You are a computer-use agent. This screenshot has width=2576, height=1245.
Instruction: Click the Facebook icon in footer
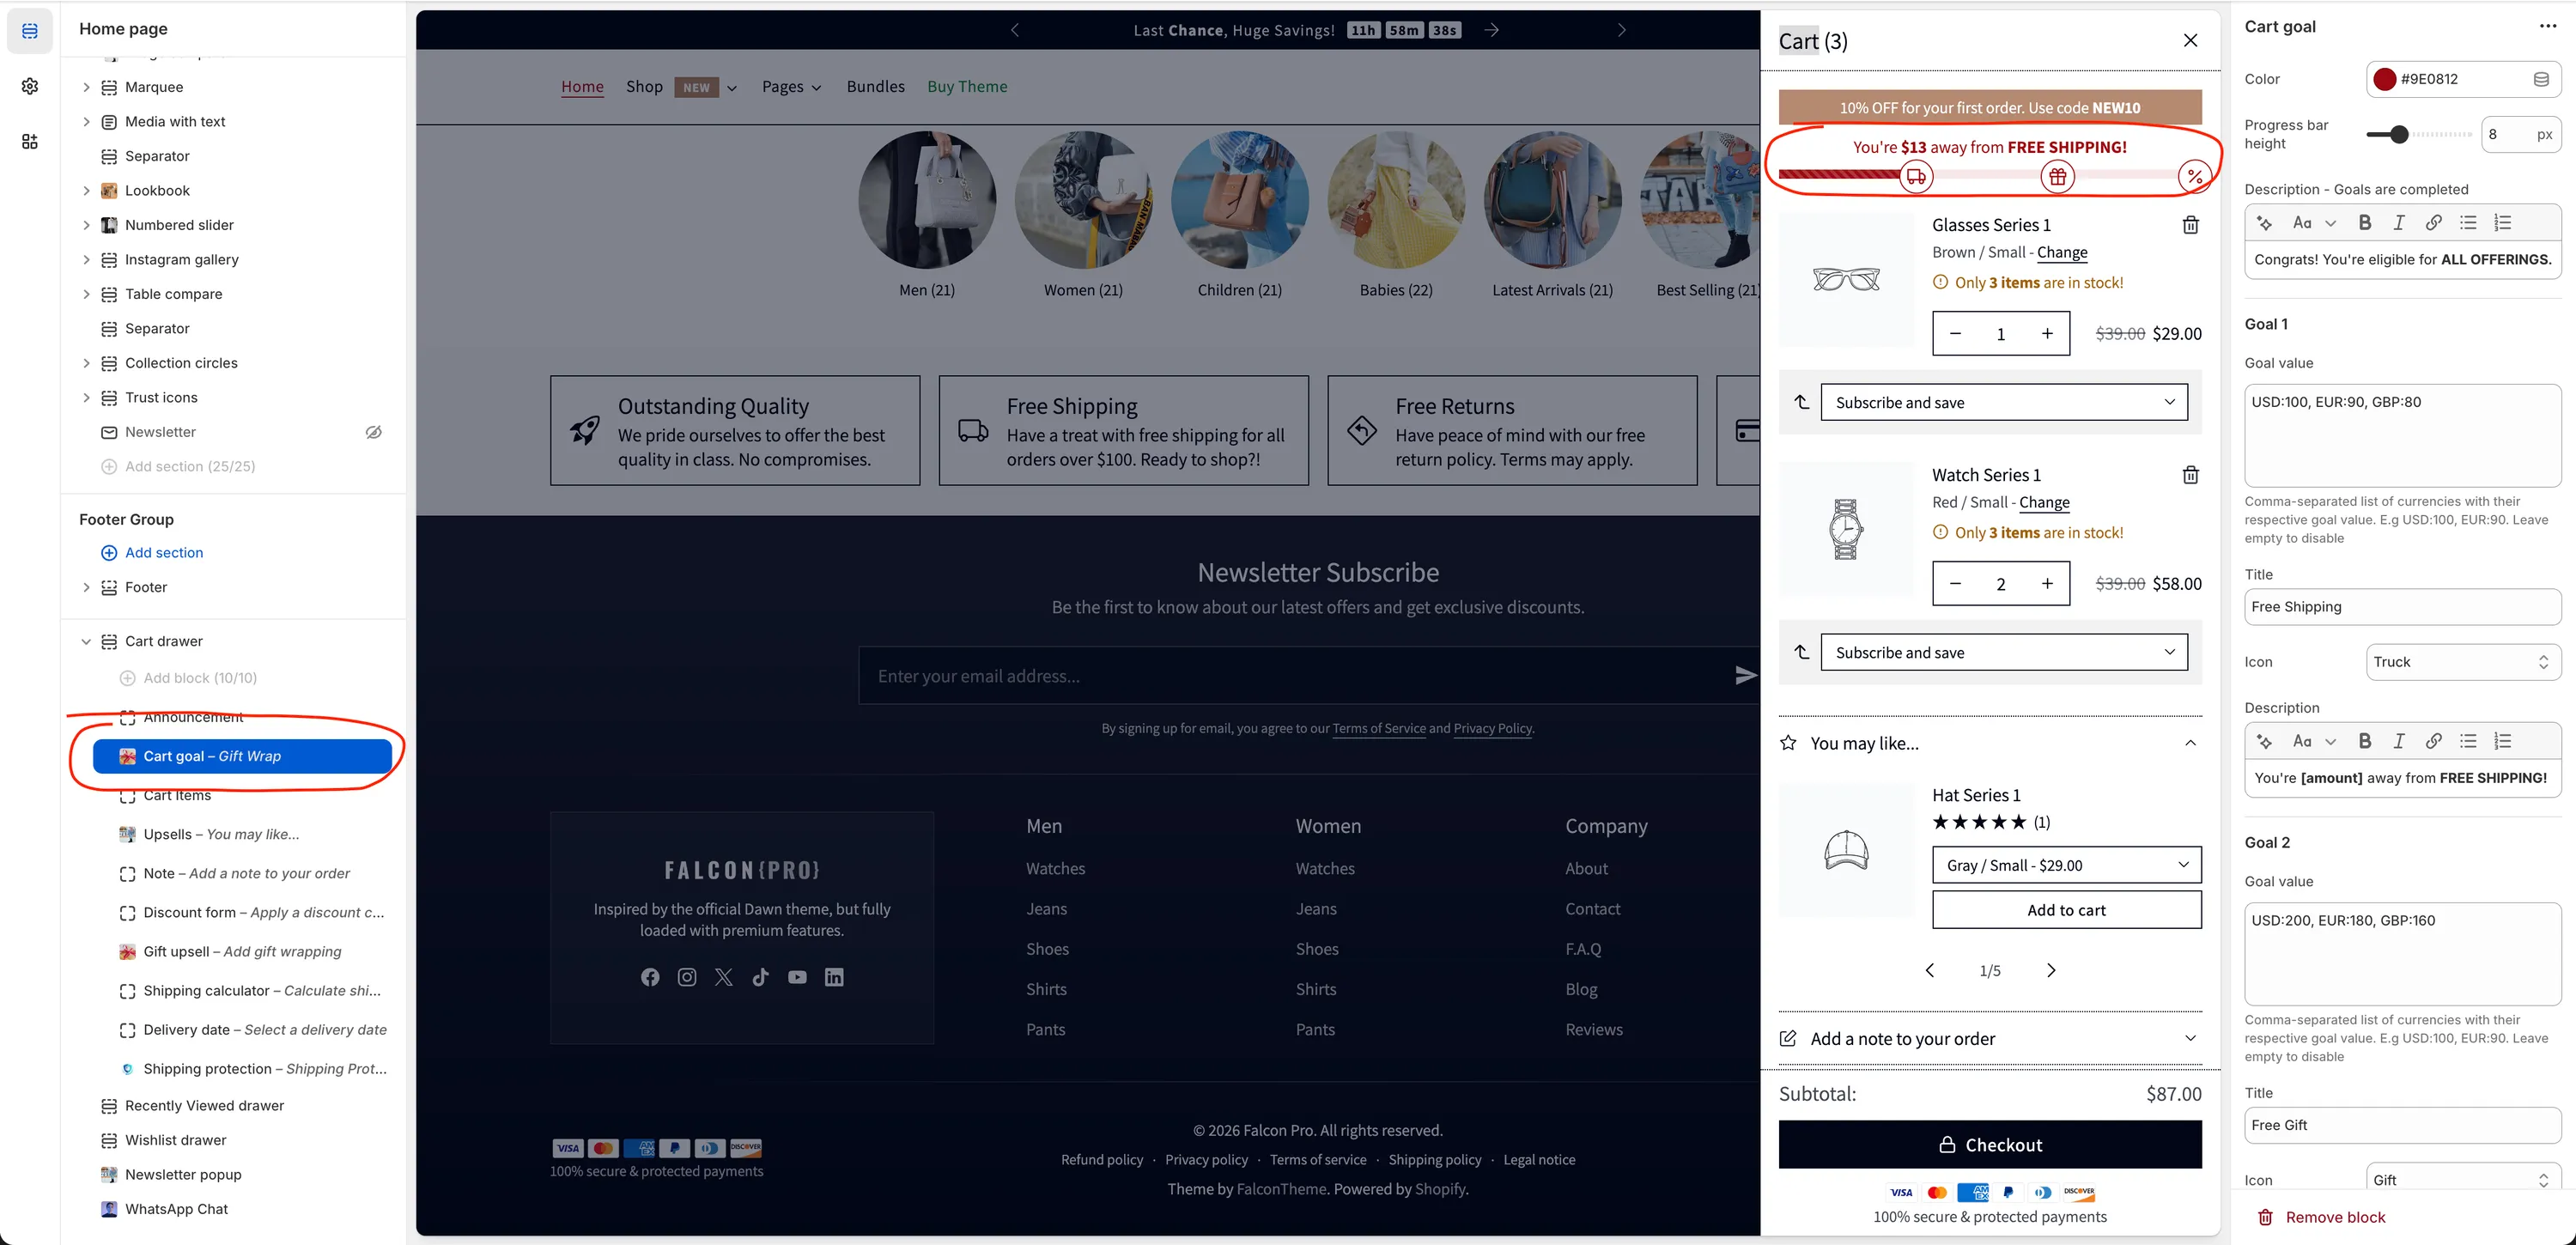click(x=650, y=977)
